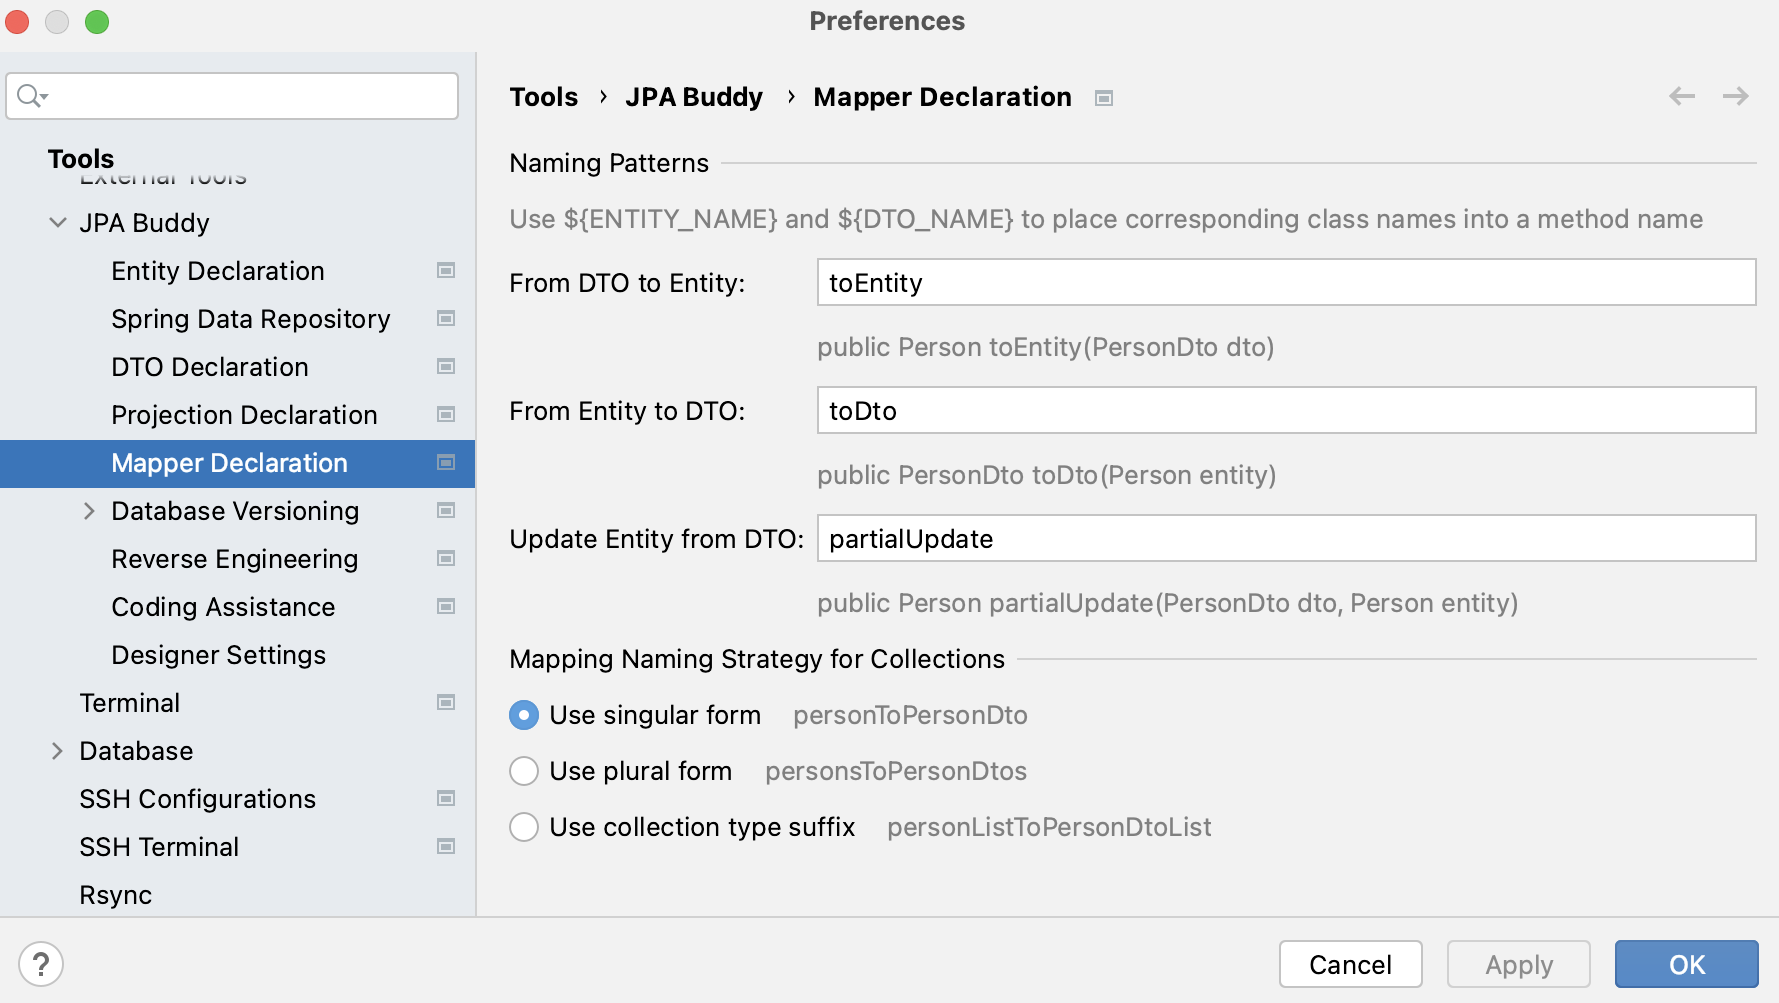1779x1003 pixels.
Task: Expand Database Versioning settings
Action: 89,510
